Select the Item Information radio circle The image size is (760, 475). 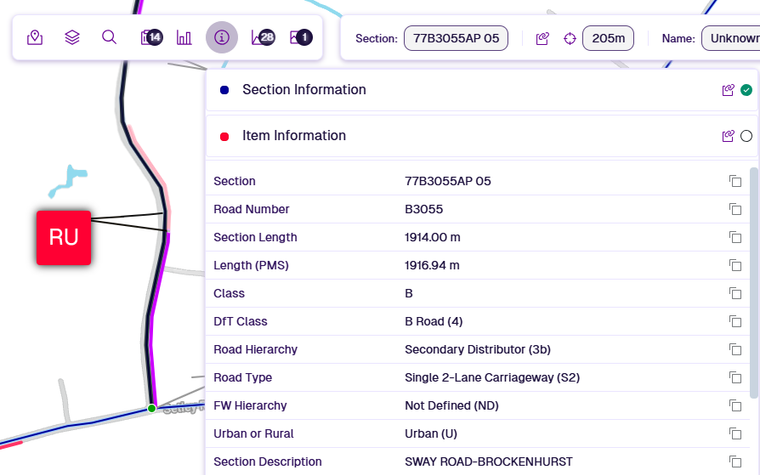click(746, 136)
